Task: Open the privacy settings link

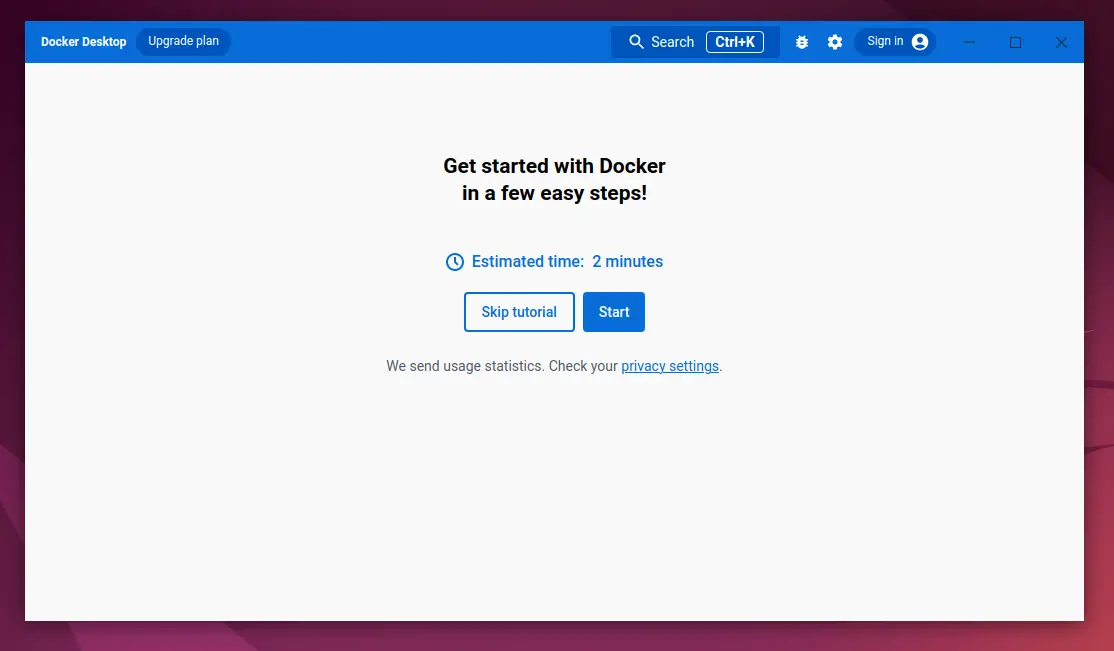Action: (x=670, y=366)
